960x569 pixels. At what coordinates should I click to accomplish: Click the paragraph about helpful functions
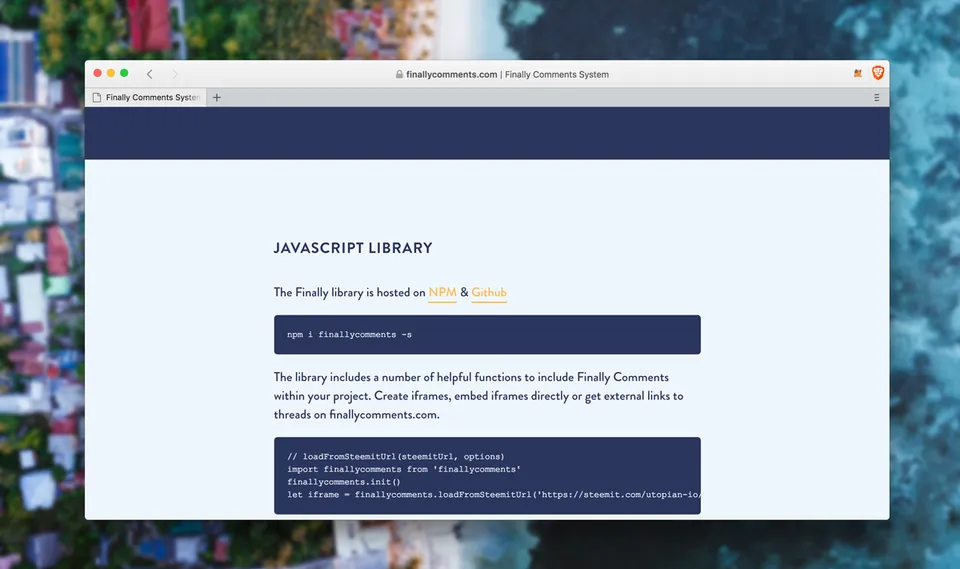478,396
